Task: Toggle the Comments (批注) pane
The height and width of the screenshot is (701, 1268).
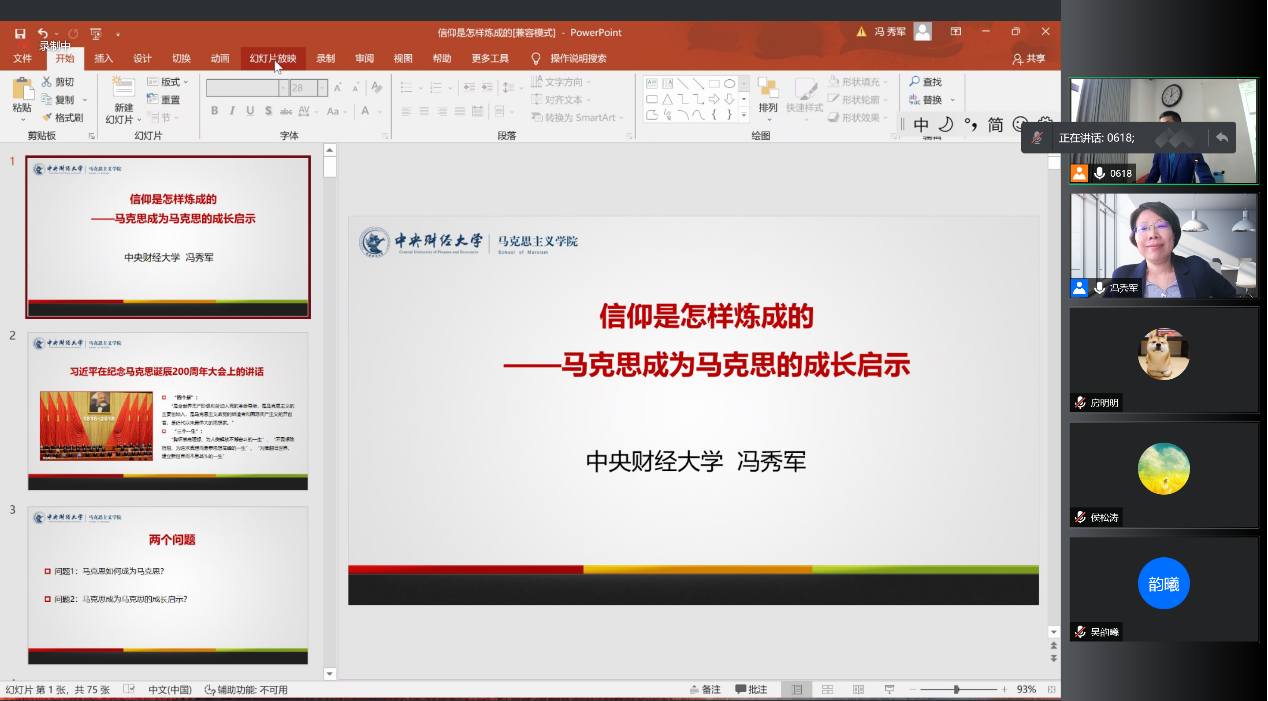Action: [751, 690]
